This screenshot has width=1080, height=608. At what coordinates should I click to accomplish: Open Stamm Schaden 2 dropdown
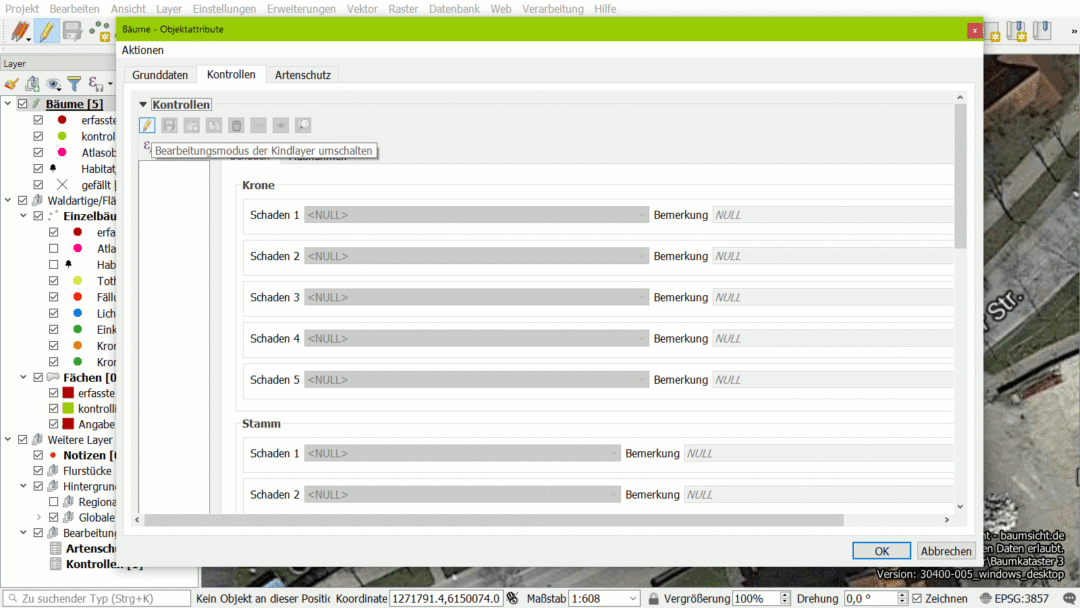click(462, 494)
